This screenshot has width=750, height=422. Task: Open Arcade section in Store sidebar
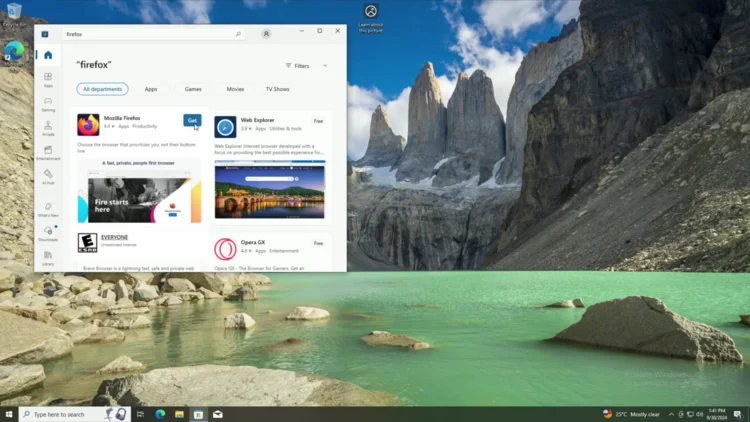click(48, 128)
